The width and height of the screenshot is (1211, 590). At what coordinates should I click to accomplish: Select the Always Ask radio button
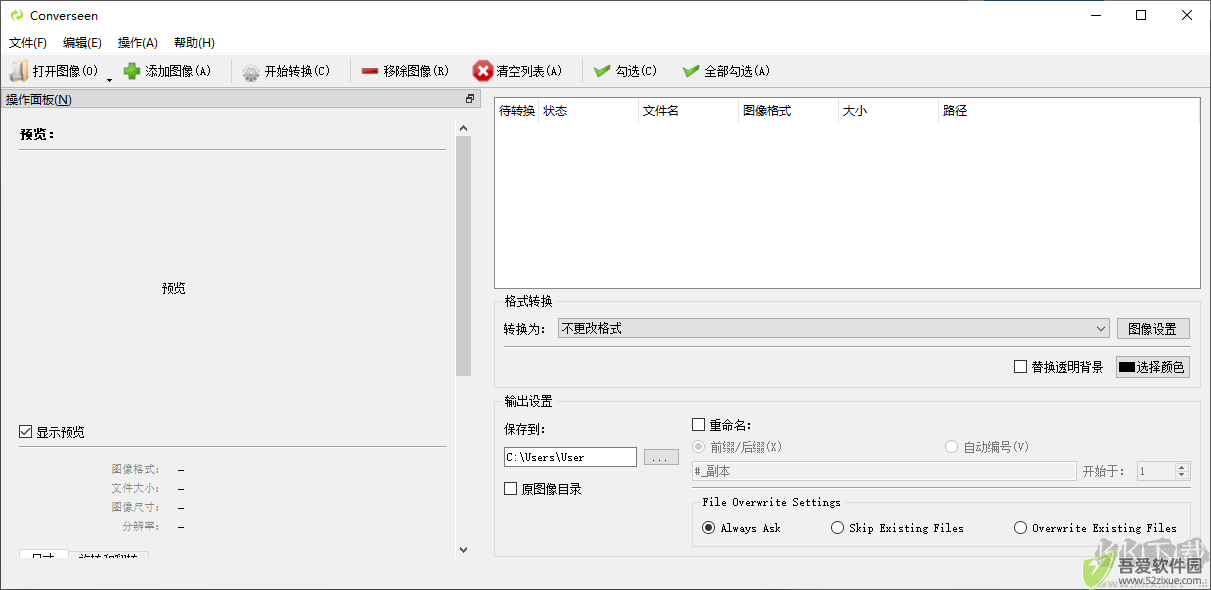tap(708, 528)
